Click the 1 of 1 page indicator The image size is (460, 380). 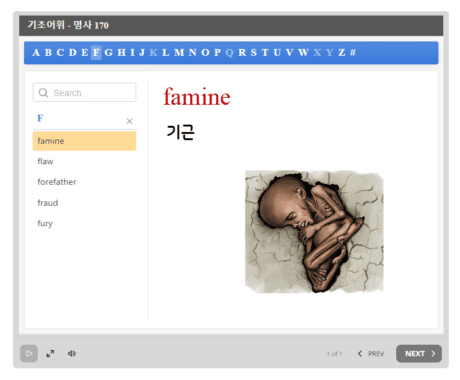[x=334, y=354]
